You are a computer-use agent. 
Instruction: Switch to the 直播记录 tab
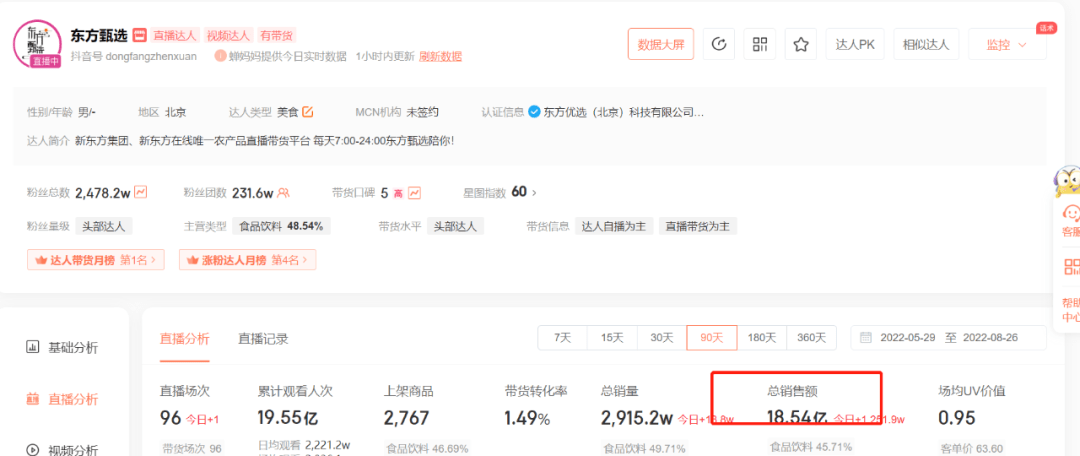pyautogui.click(x=263, y=339)
